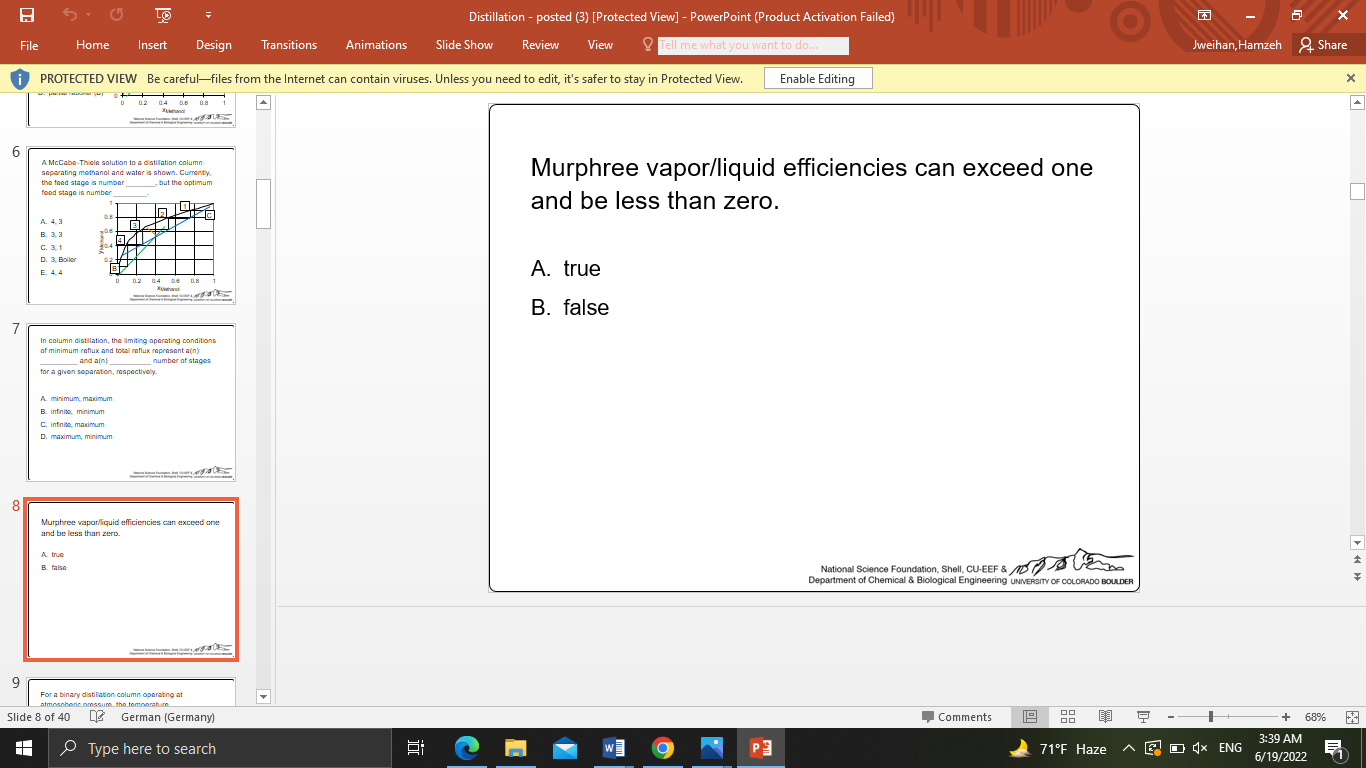Click the taskbar search box
Screen dimensions: 1366x768
219,748
